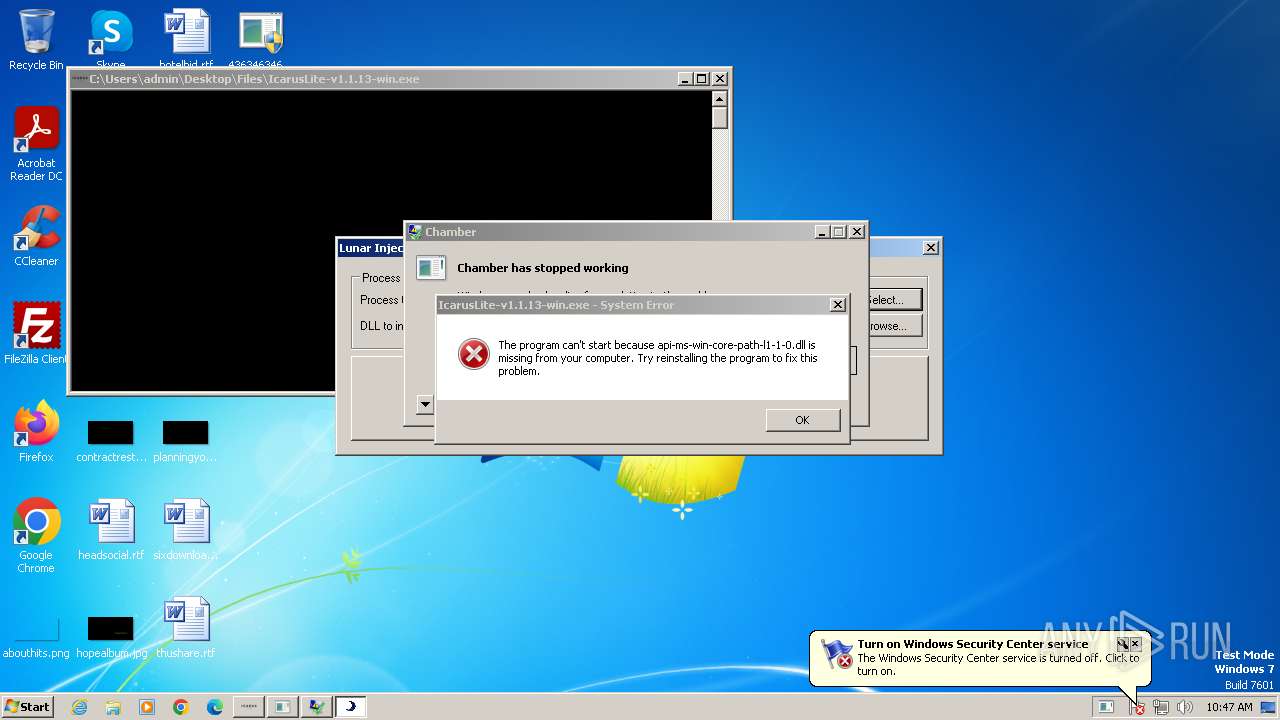Click the Action Center flag tray icon
Image resolution: width=1280 pixels, height=720 pixels.
pyautogui.click(x=1137, y=707)
